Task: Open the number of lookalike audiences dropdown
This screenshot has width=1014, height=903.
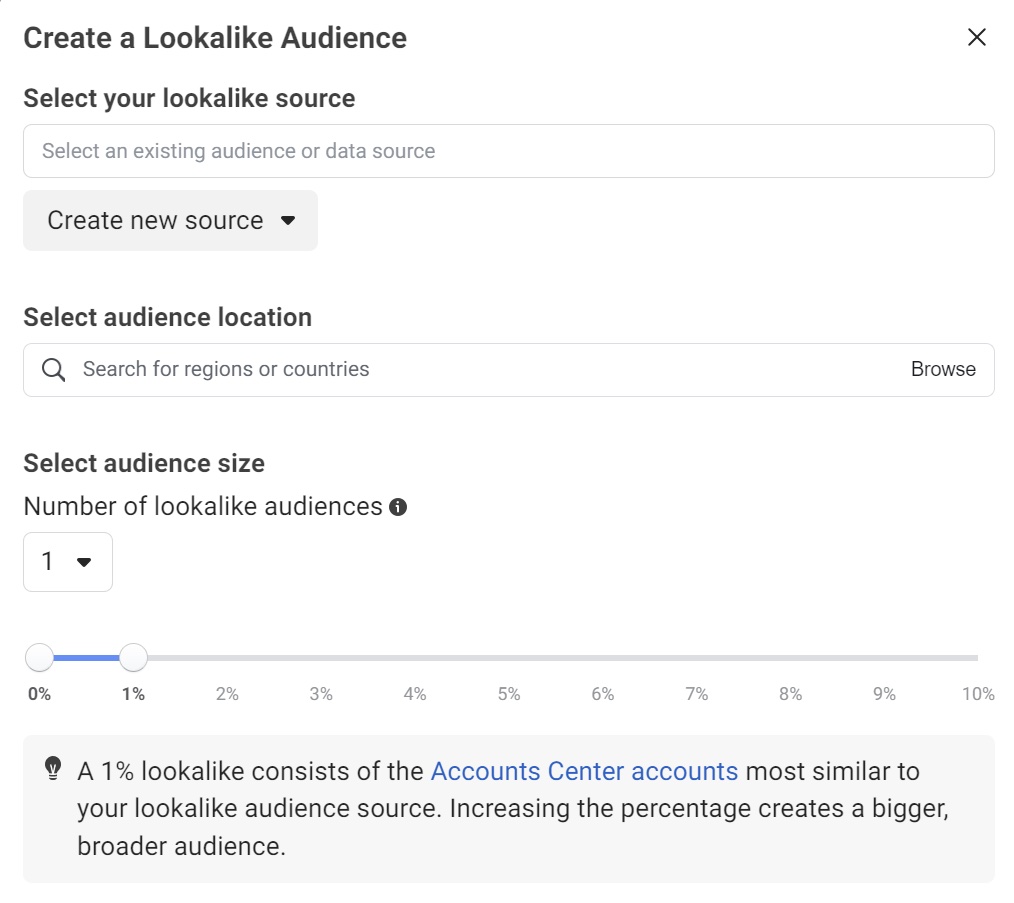Action: pos(68,561)
